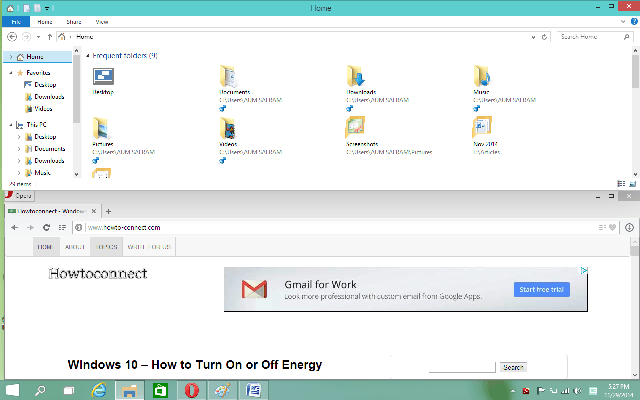Go forward in File Explorer
640x400 pixels.
(x=27, y=37)
